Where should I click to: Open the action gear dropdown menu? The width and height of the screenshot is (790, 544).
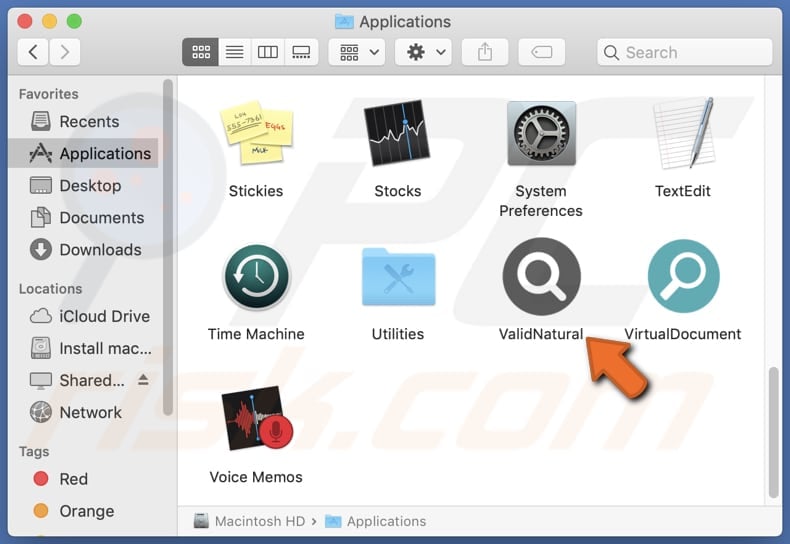(x=424, y=52)
